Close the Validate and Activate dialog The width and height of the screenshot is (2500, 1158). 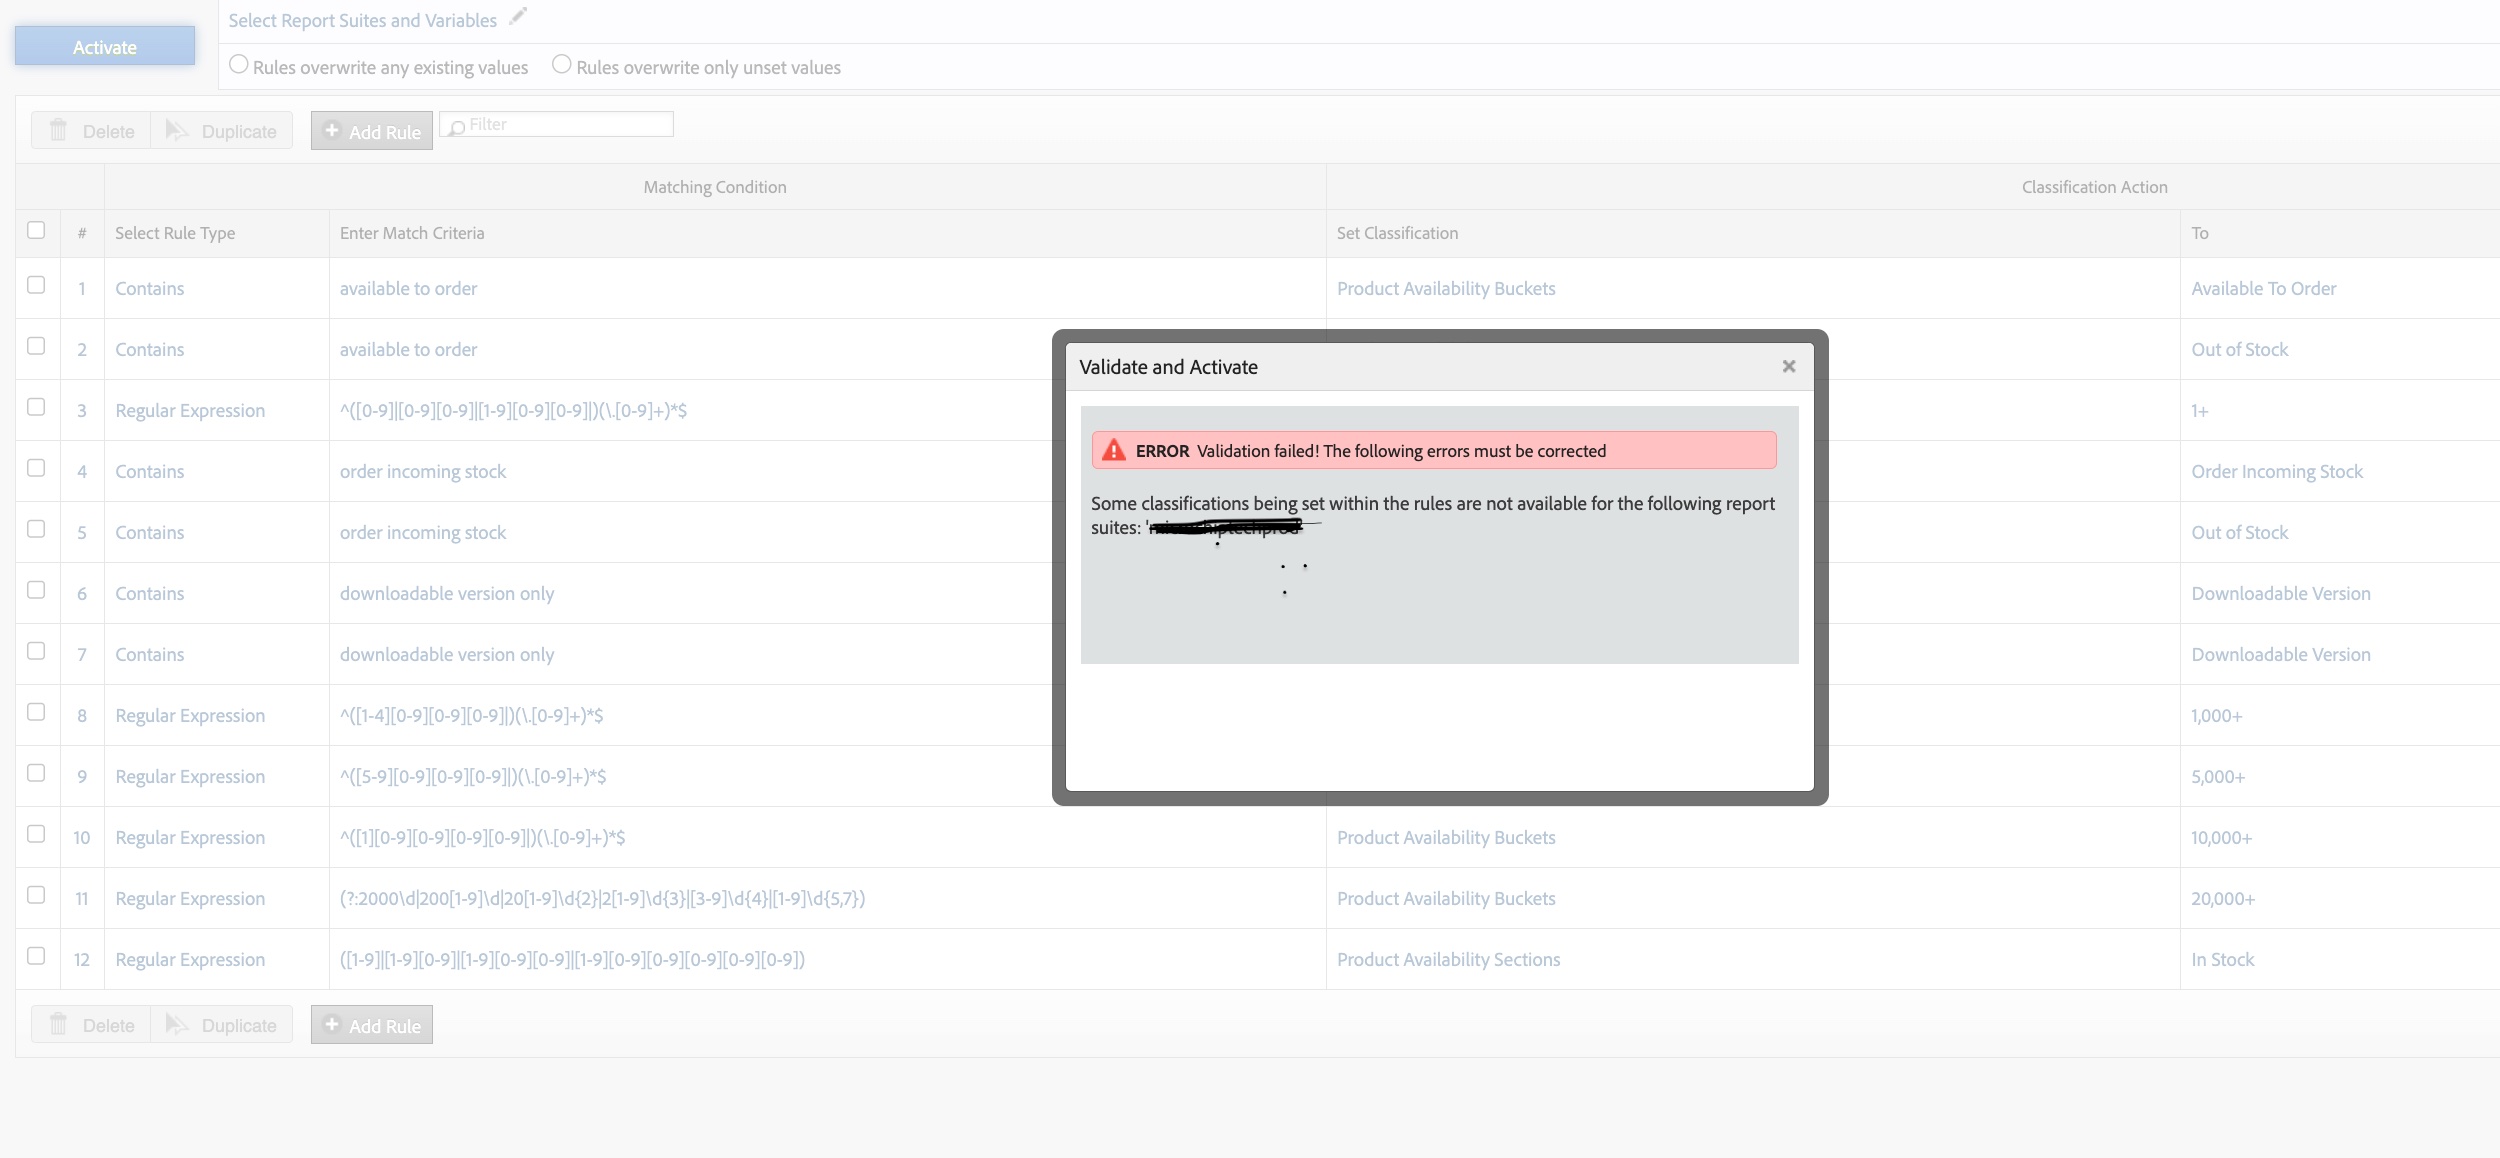click(1789, 366)
